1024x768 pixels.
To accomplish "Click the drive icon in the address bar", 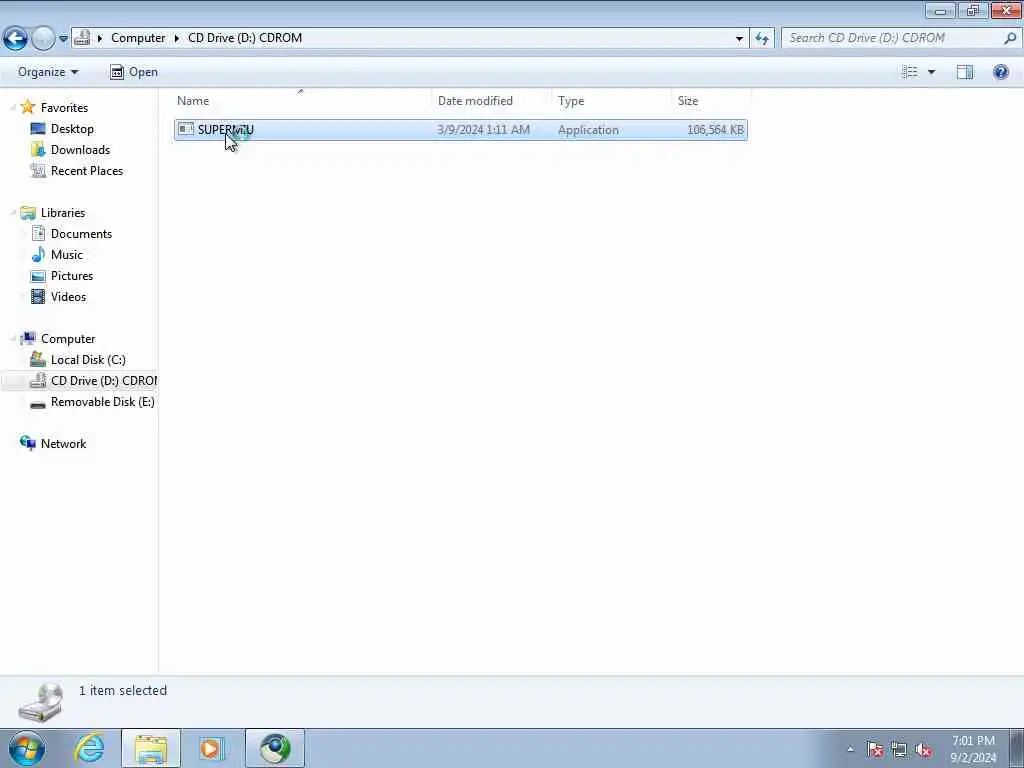I will pos(82,38).
